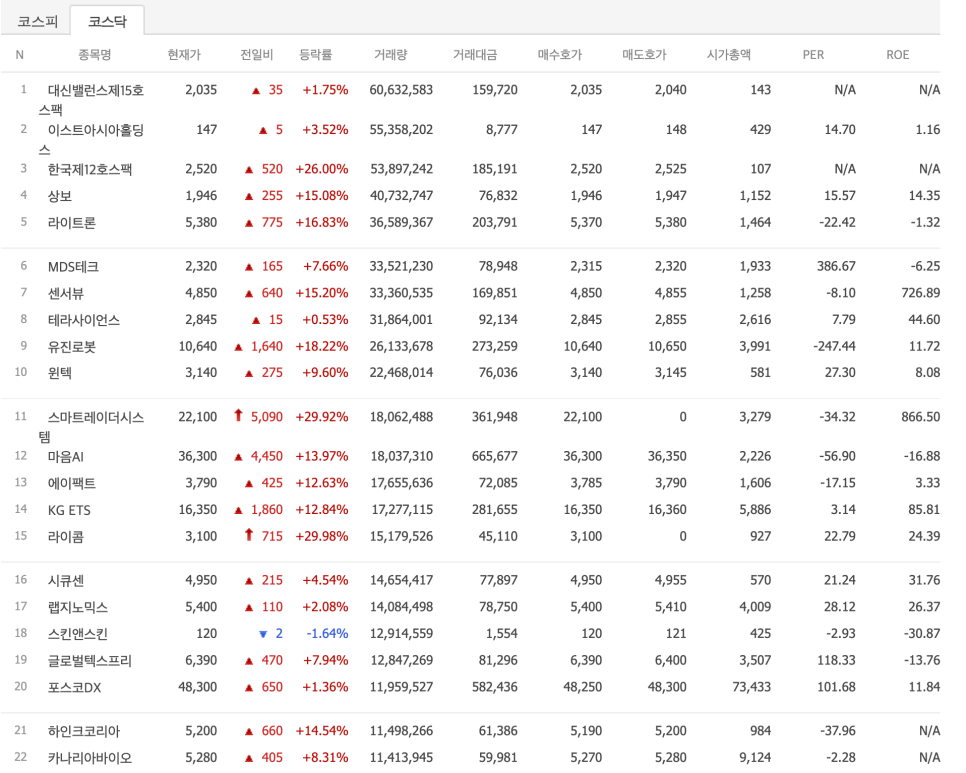Screen dimensions: 966x773
Task: Click the 등락률 column header
Action: point(315,55)
